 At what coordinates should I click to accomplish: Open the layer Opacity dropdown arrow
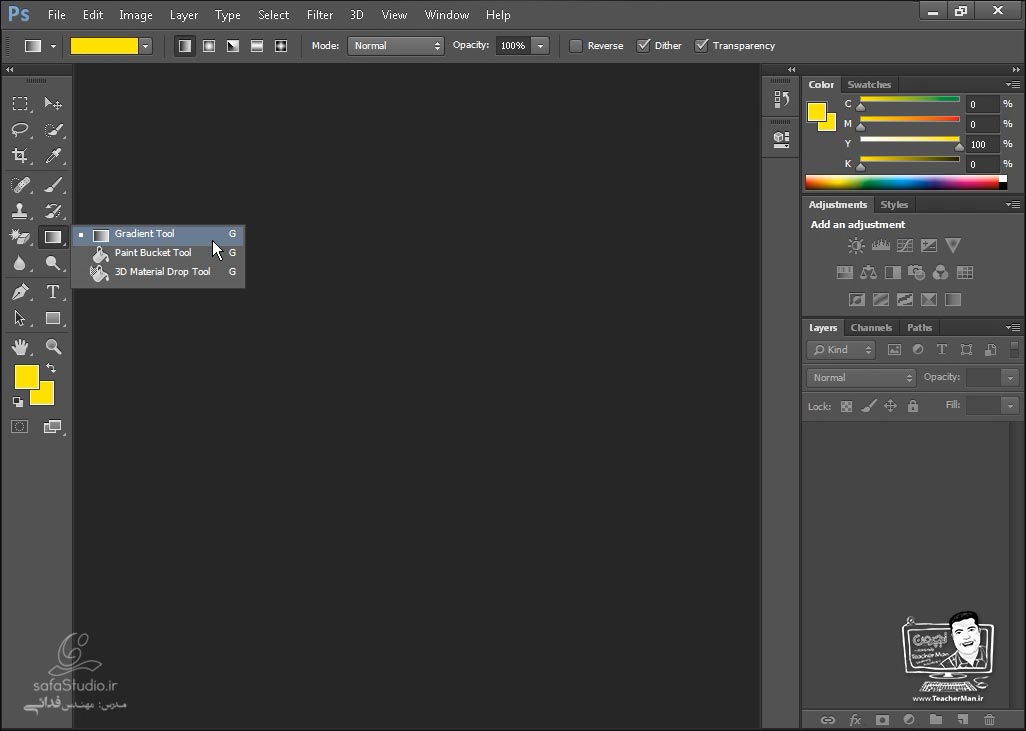click(x=1010, y=378)
